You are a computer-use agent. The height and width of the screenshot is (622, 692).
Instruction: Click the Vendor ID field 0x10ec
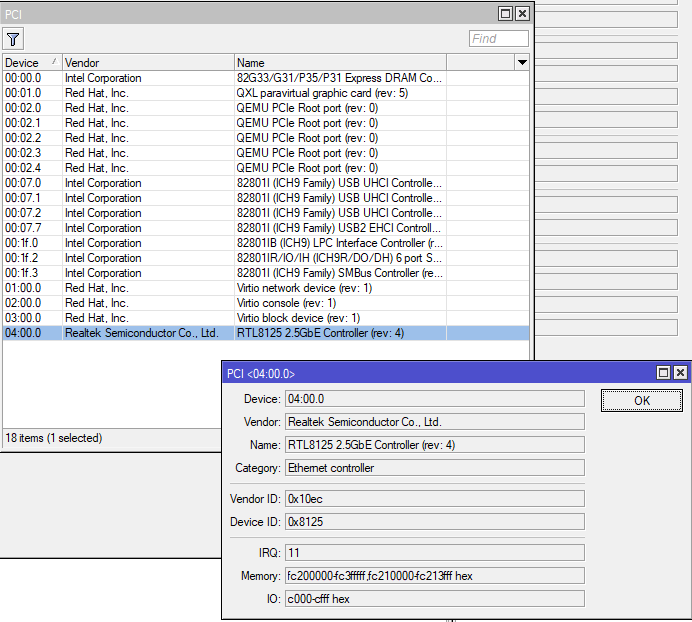click(435, 499)
